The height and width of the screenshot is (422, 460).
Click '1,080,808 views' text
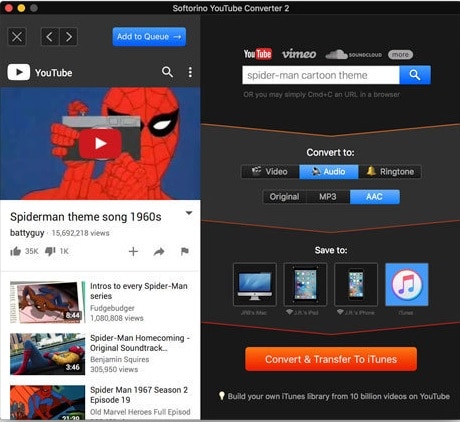tap(117, 318)
